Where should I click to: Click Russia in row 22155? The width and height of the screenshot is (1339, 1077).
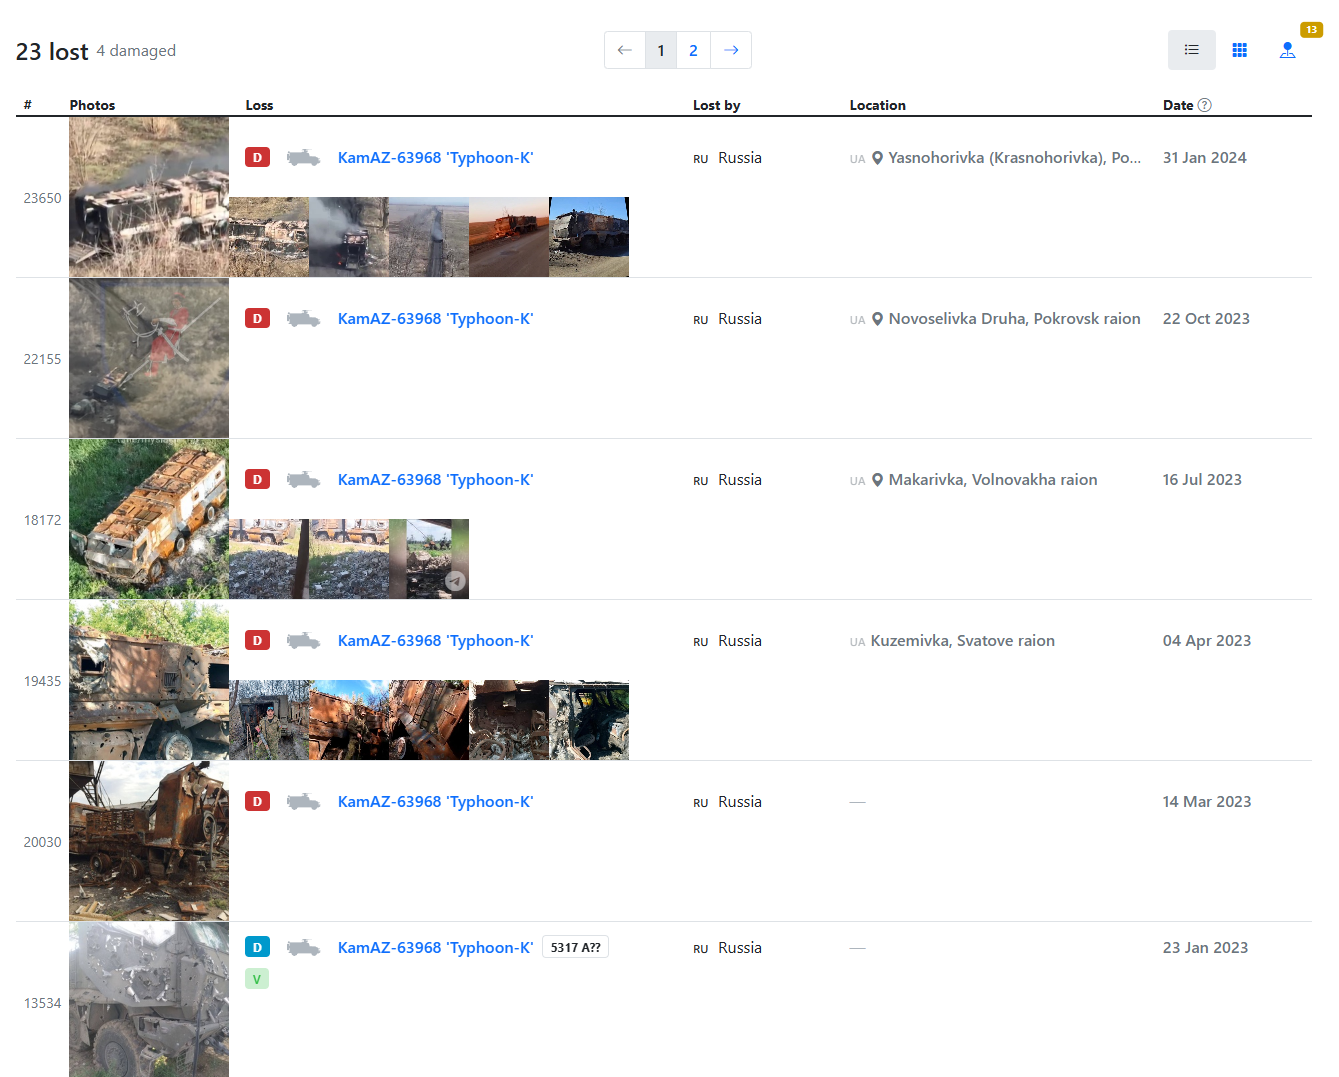tap(739, 319)
